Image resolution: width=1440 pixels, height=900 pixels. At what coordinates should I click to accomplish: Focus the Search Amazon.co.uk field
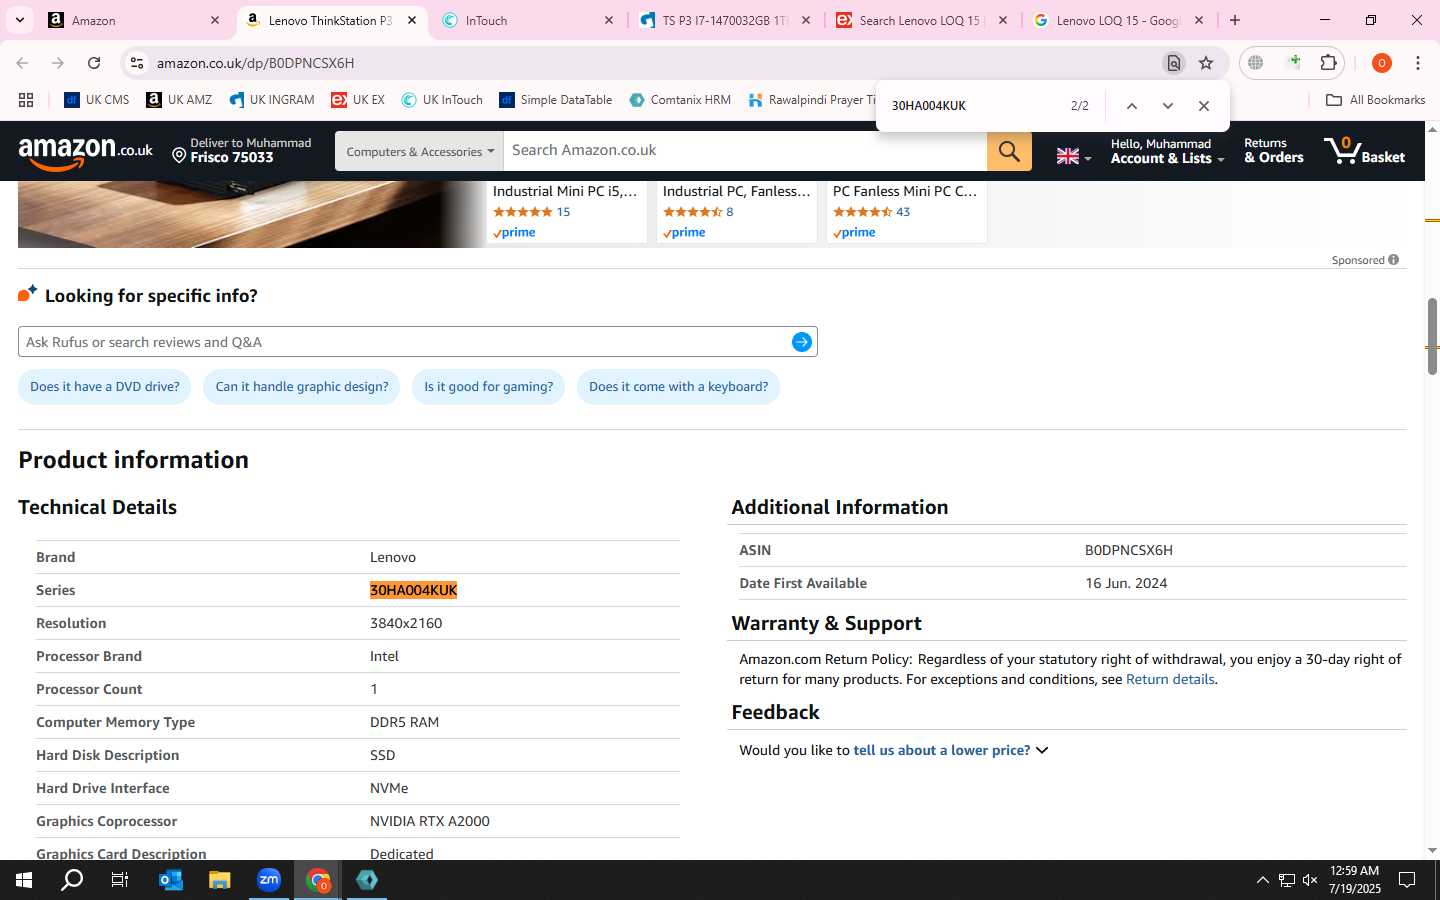[x=745, y=151]
